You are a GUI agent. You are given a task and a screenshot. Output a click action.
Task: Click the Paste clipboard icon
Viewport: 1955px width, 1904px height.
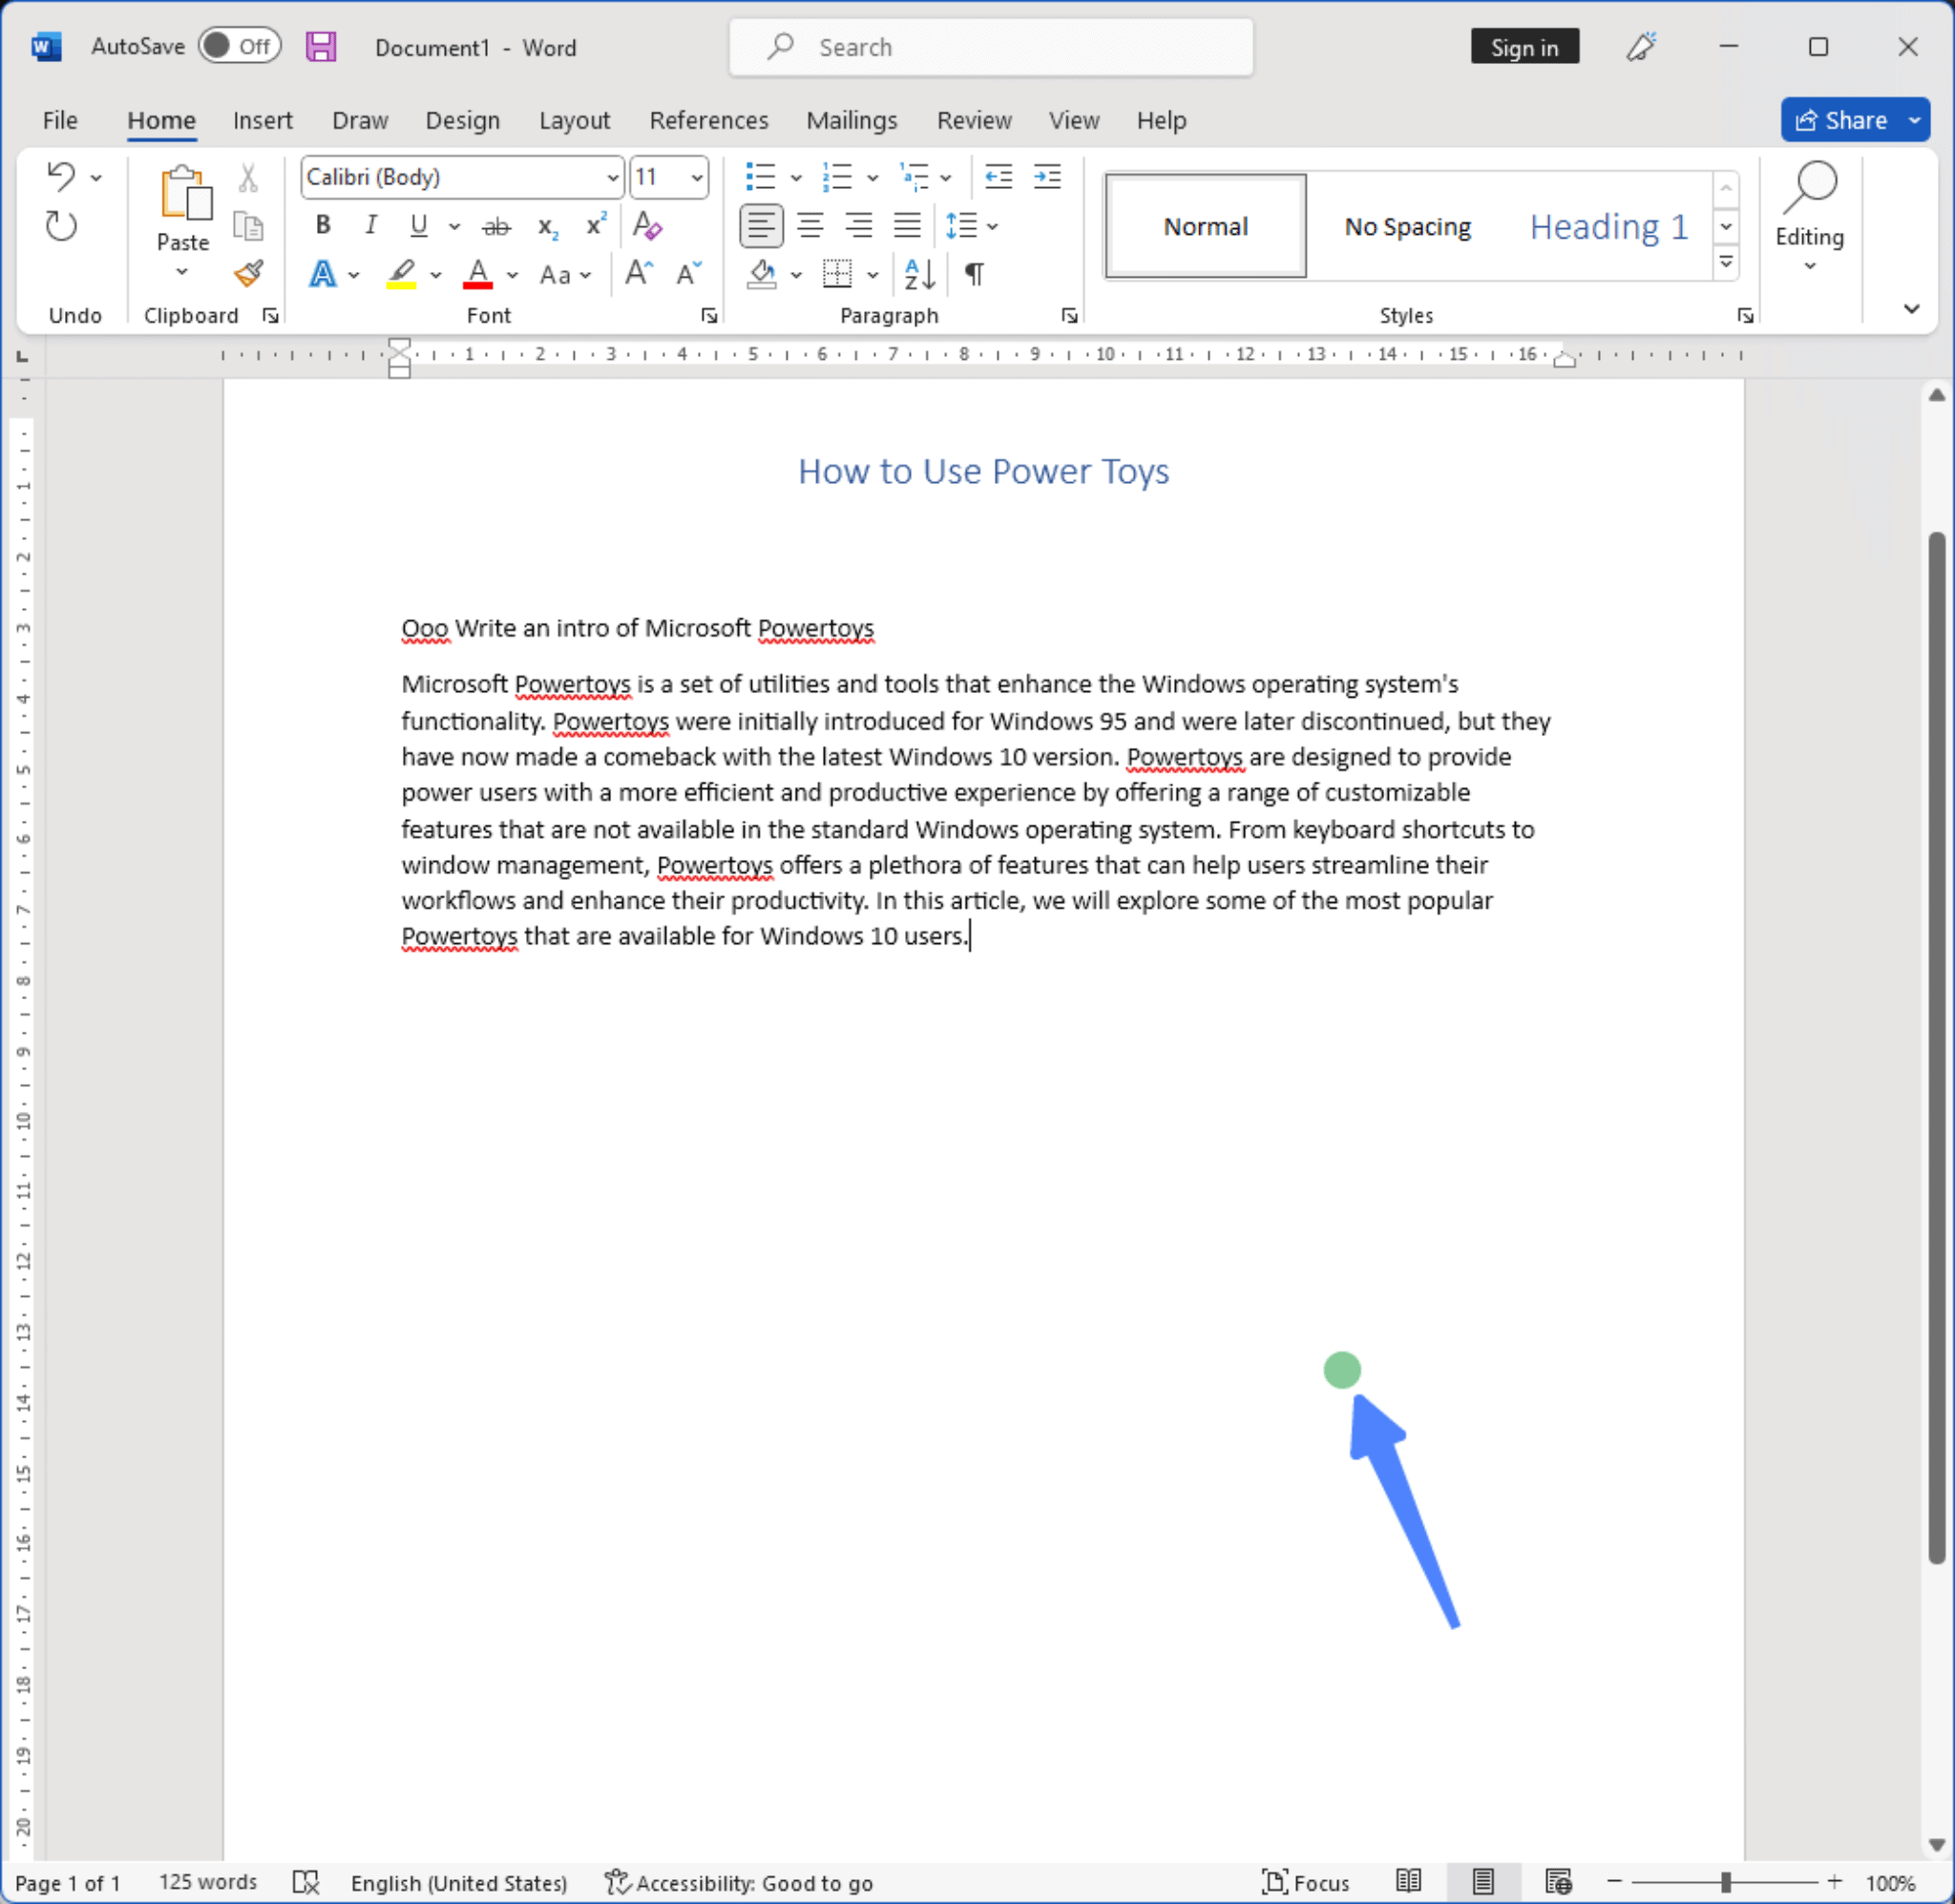click(184, 192)
